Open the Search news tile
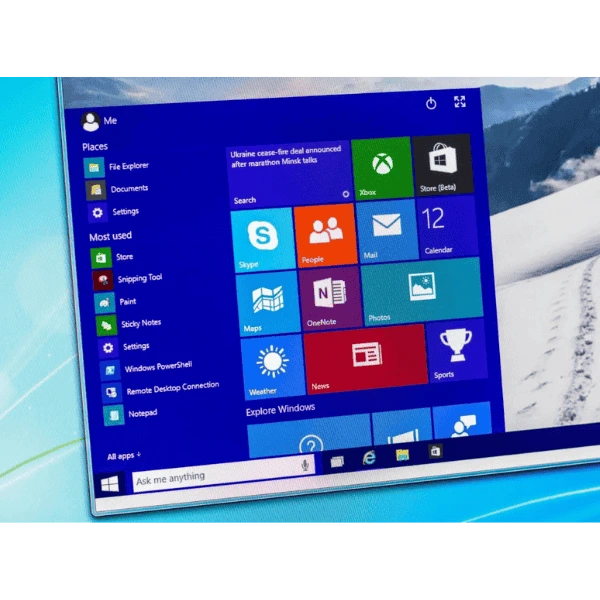This screenshot has width=600, height=600. [x=289, y=174]
